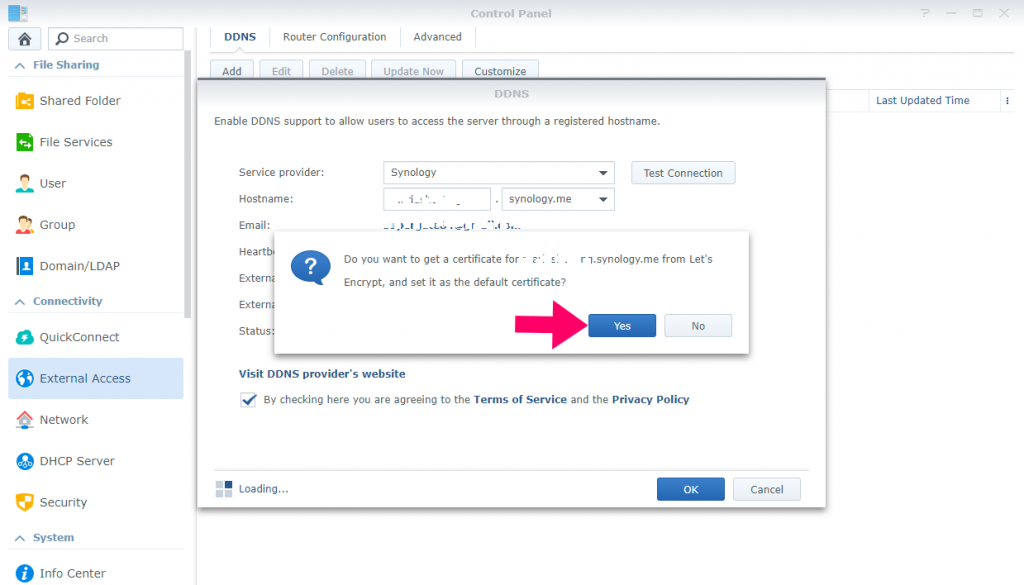Collapse the Connectivity section
This screenshot has width=1024, height=585.
(17, 301)
